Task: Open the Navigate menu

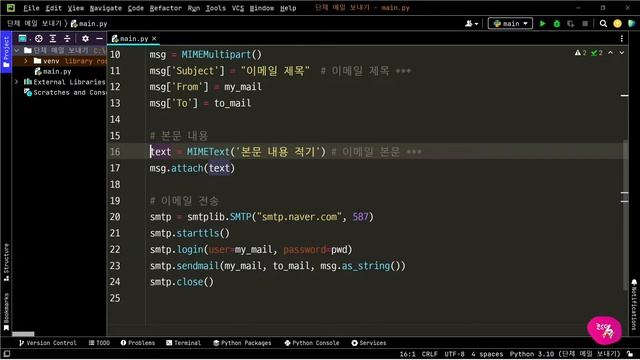Action: pos(106,8)
